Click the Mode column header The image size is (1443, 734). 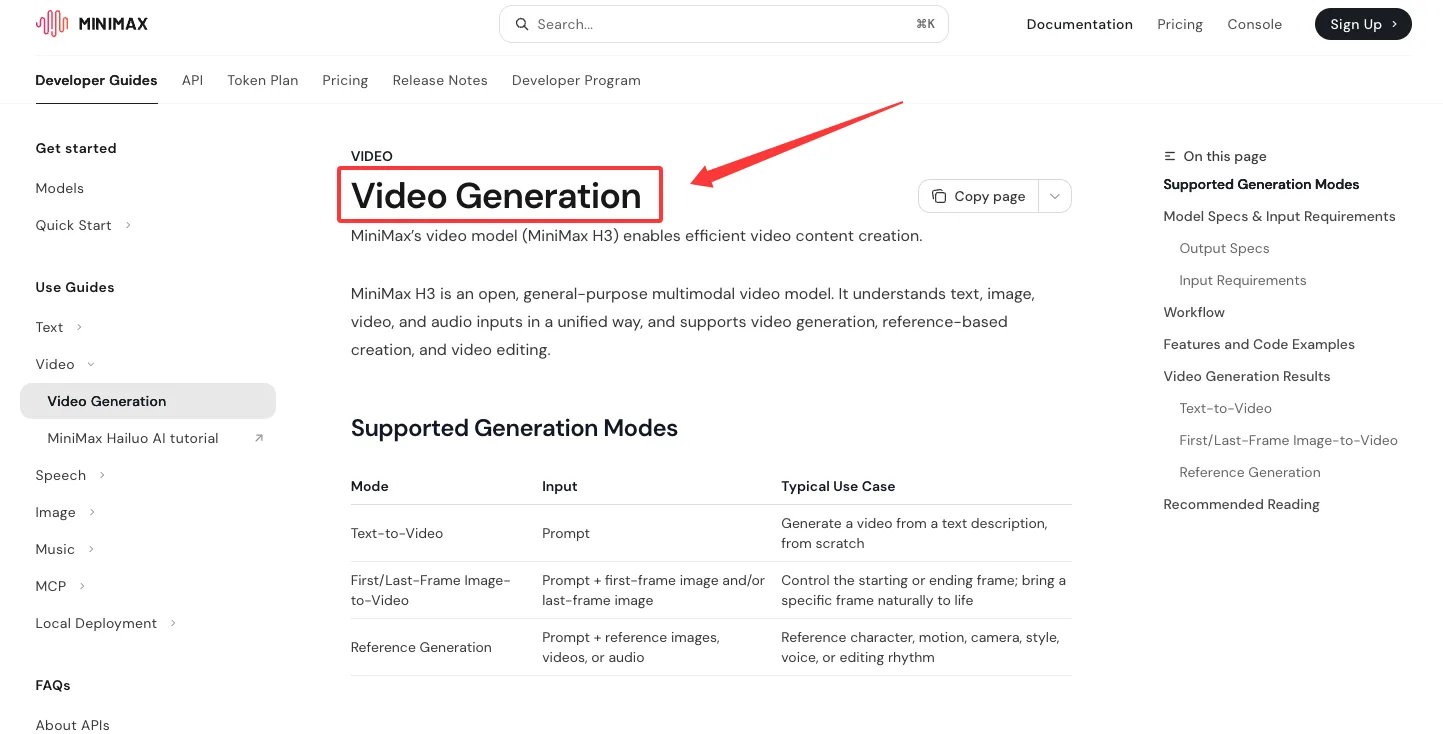tap(370, 486)
